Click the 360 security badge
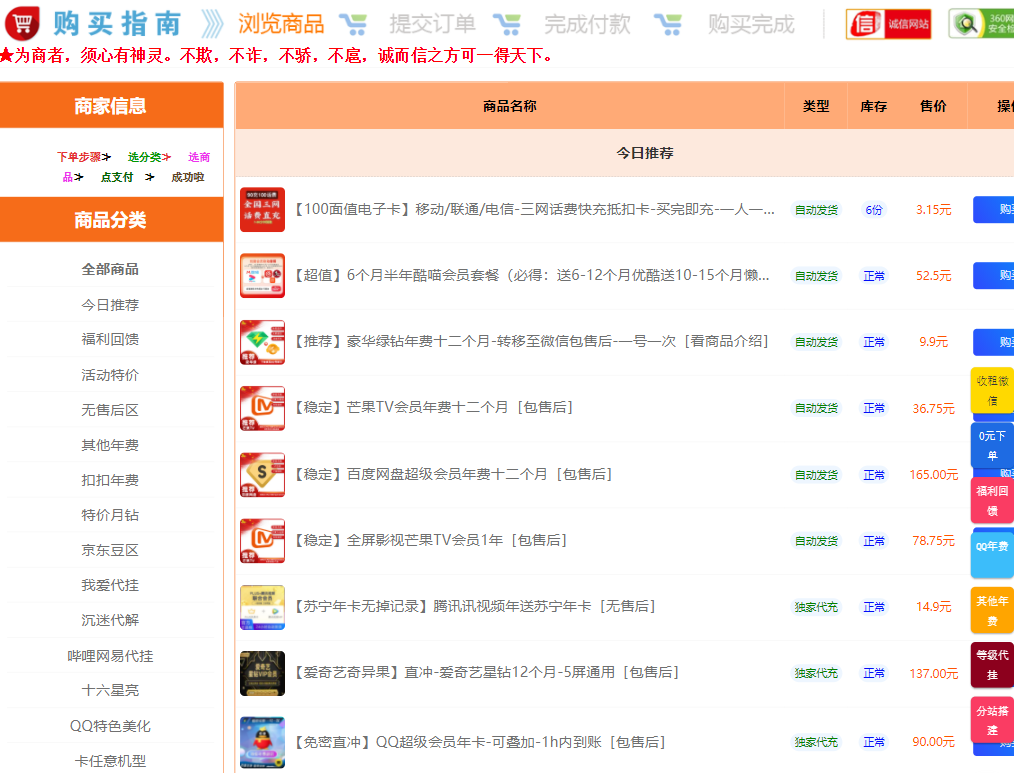The height and width of the screenshot is (773, 1014). pyautogui.click(x=981, y=24)
